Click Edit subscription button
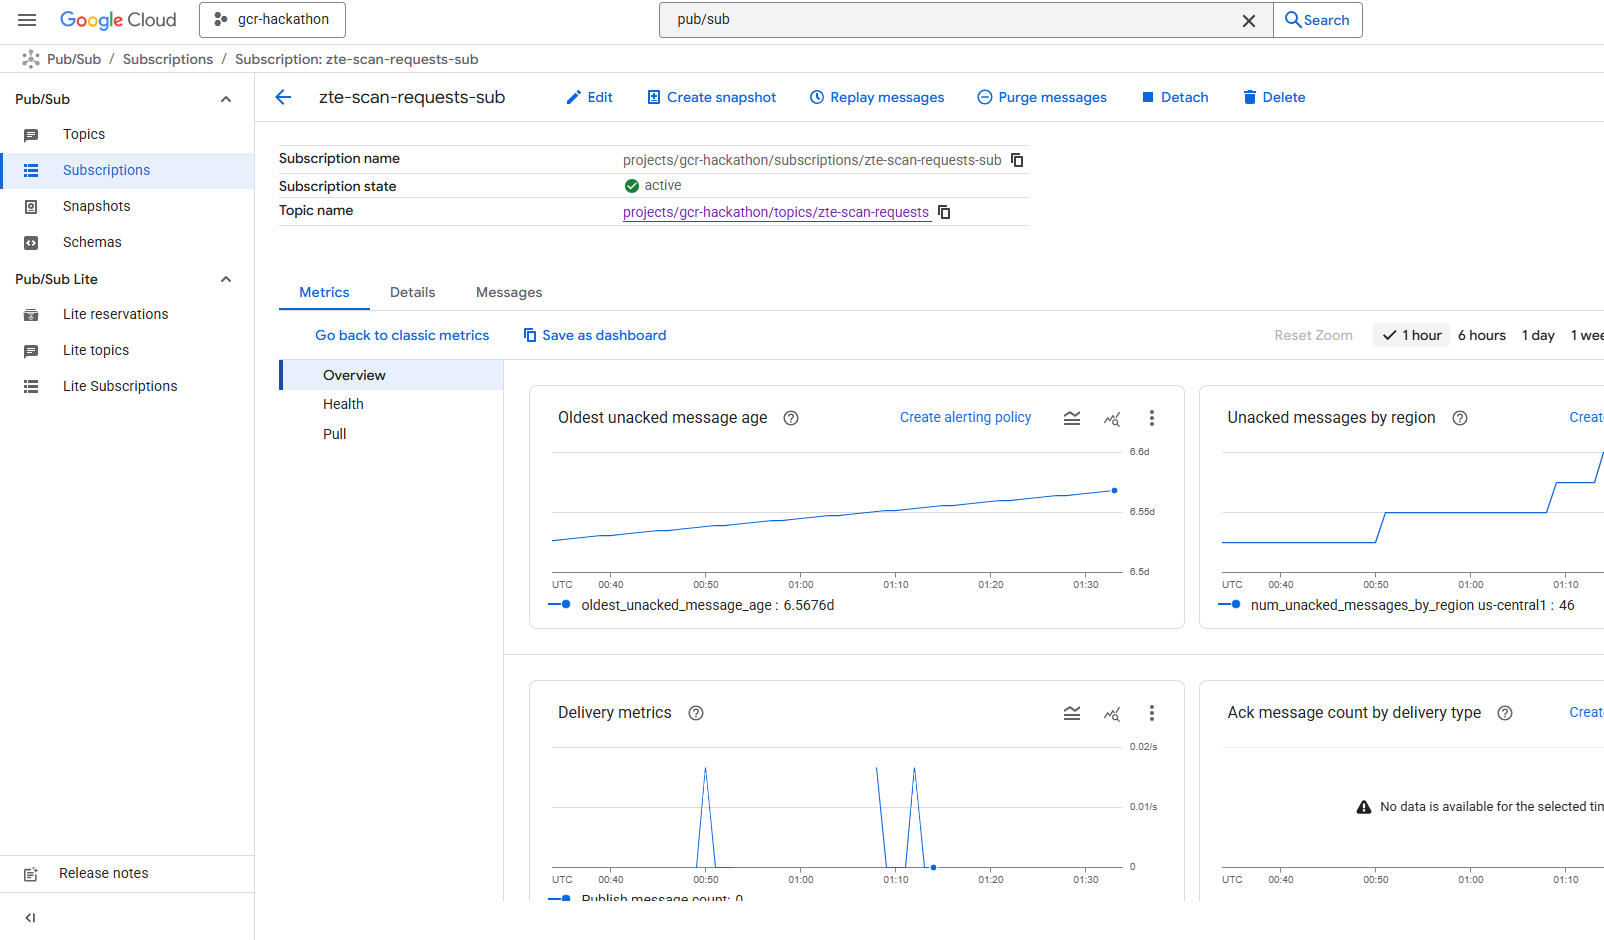 (x=589, y=97)
